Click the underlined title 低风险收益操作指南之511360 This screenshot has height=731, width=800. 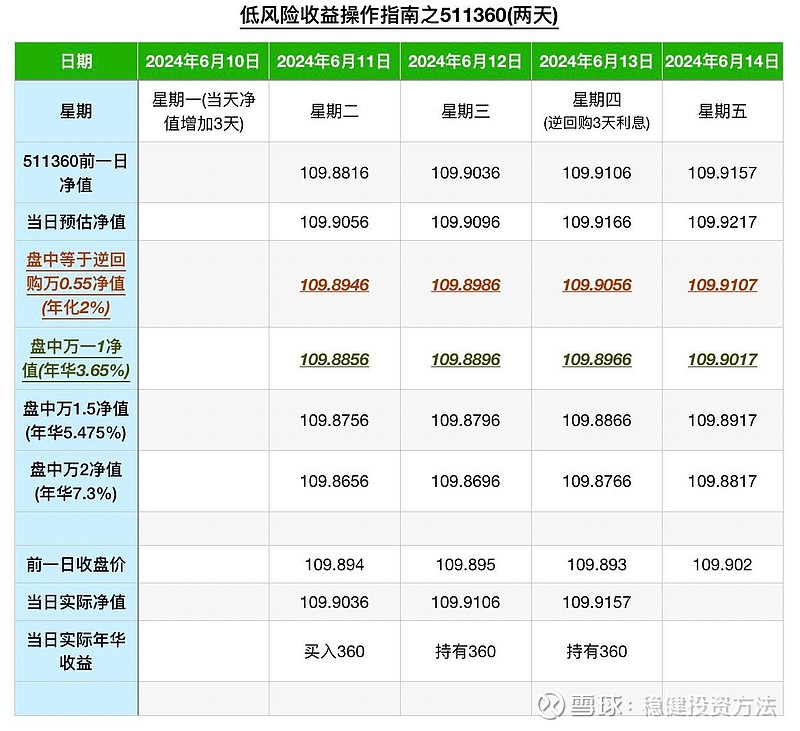[x=399, y=14]
